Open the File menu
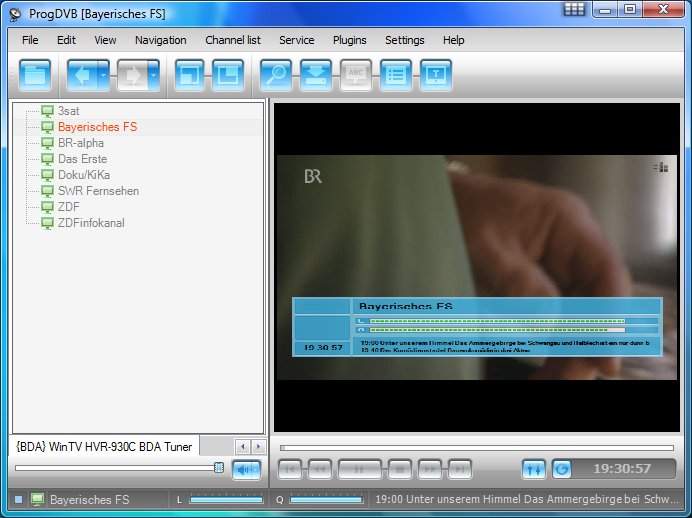Image resolution: width=692 pixels, height=518 pixels. (x=30, y=40)
